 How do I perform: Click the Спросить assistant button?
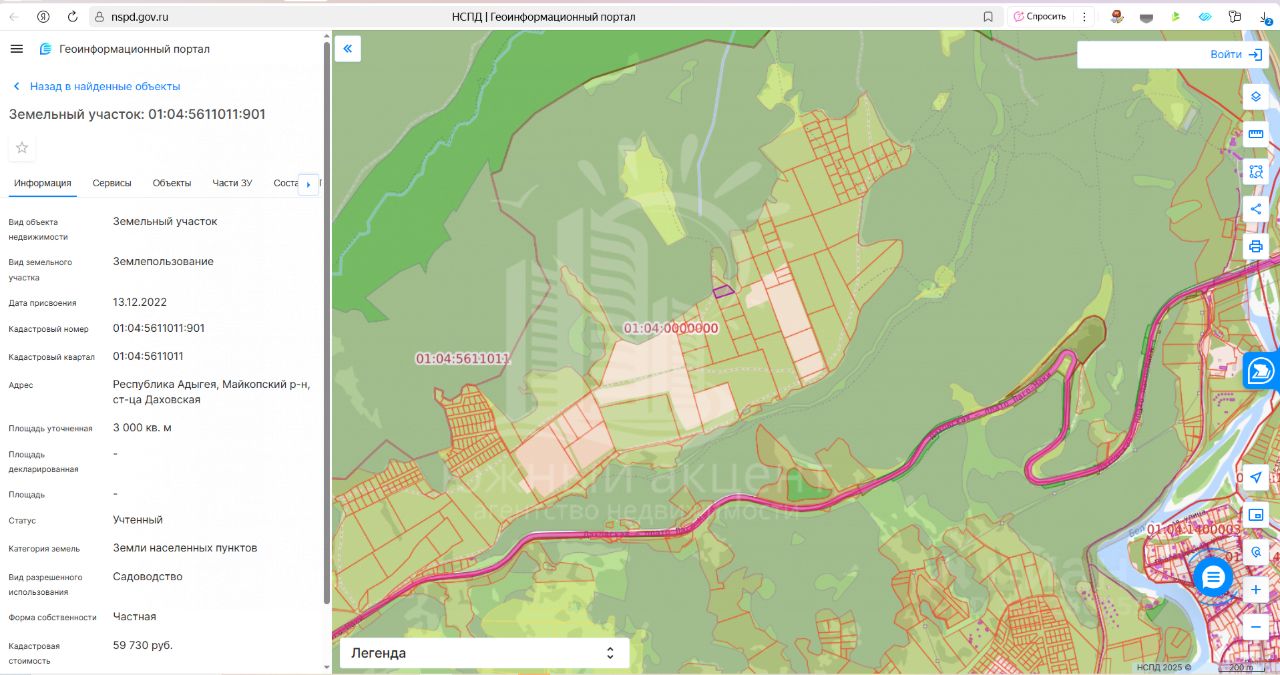(x=1040, y=16)
